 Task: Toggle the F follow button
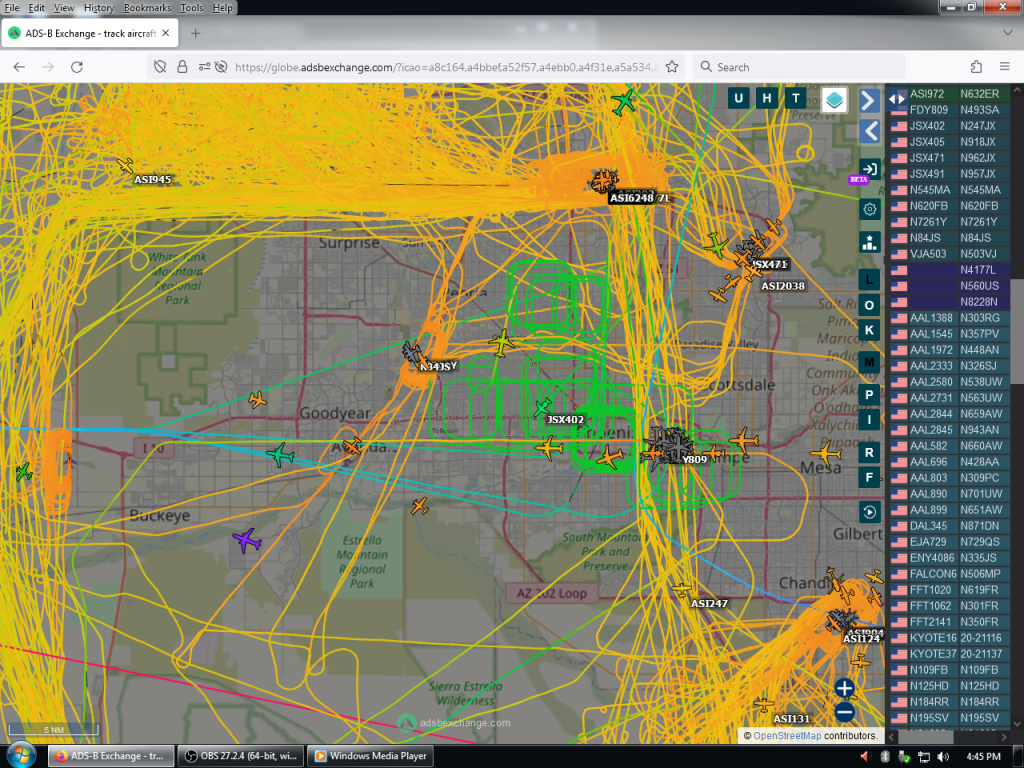pos(869,477)
